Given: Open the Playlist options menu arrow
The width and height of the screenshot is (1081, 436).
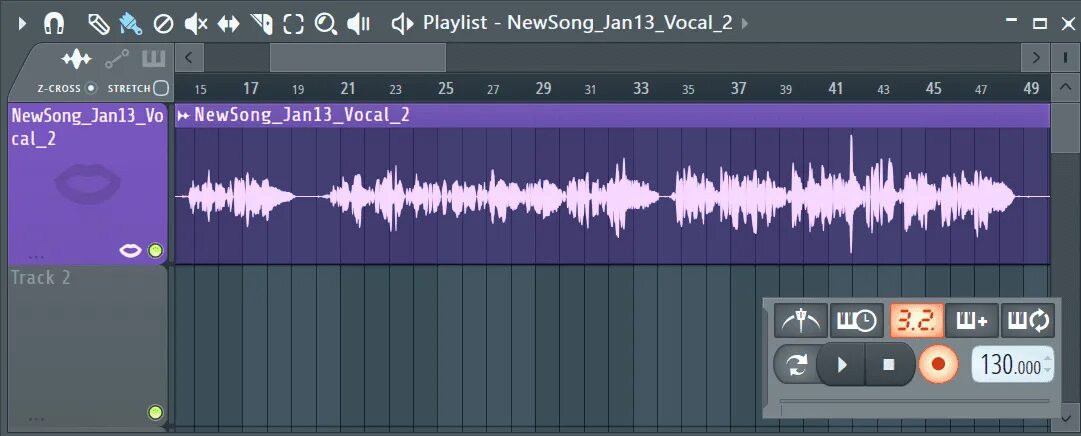Looking at the screenshot, I should point(22,24).
